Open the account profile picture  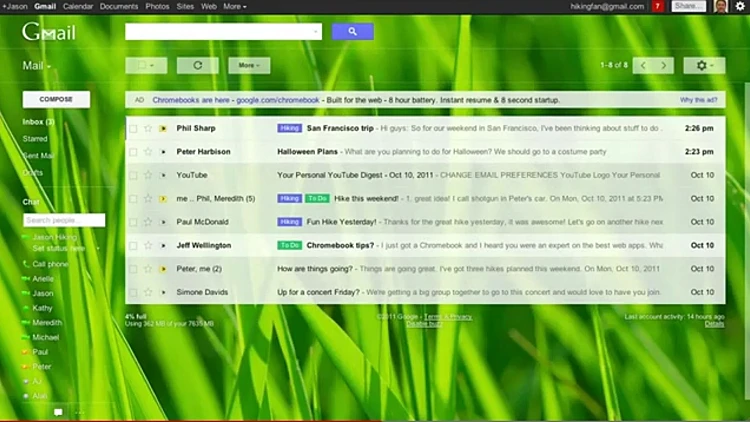pyautogui.click(x=721, y=6)
